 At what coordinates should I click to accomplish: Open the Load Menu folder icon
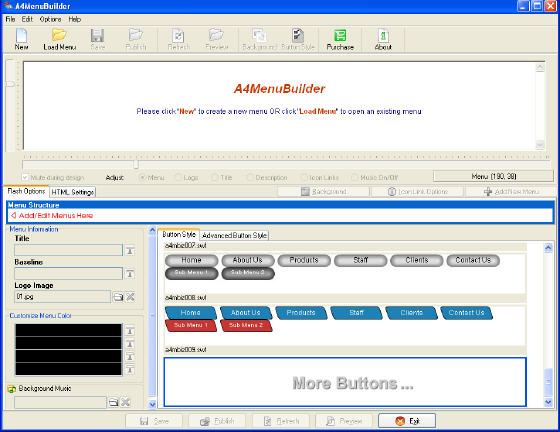coord(59,35)
